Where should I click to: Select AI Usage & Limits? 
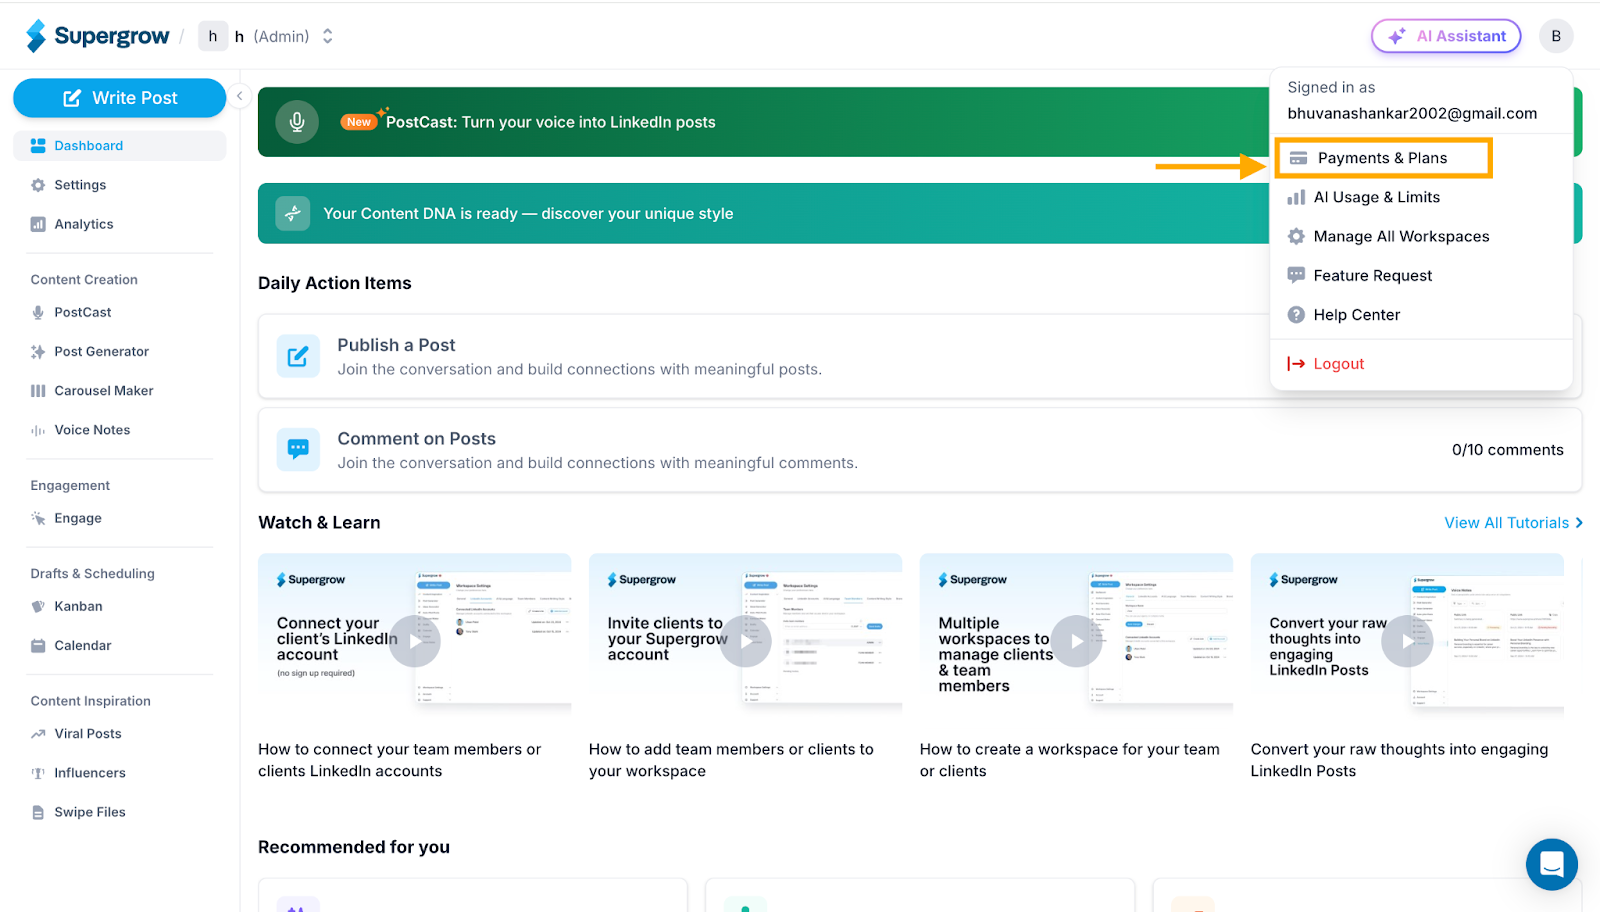1421,197
